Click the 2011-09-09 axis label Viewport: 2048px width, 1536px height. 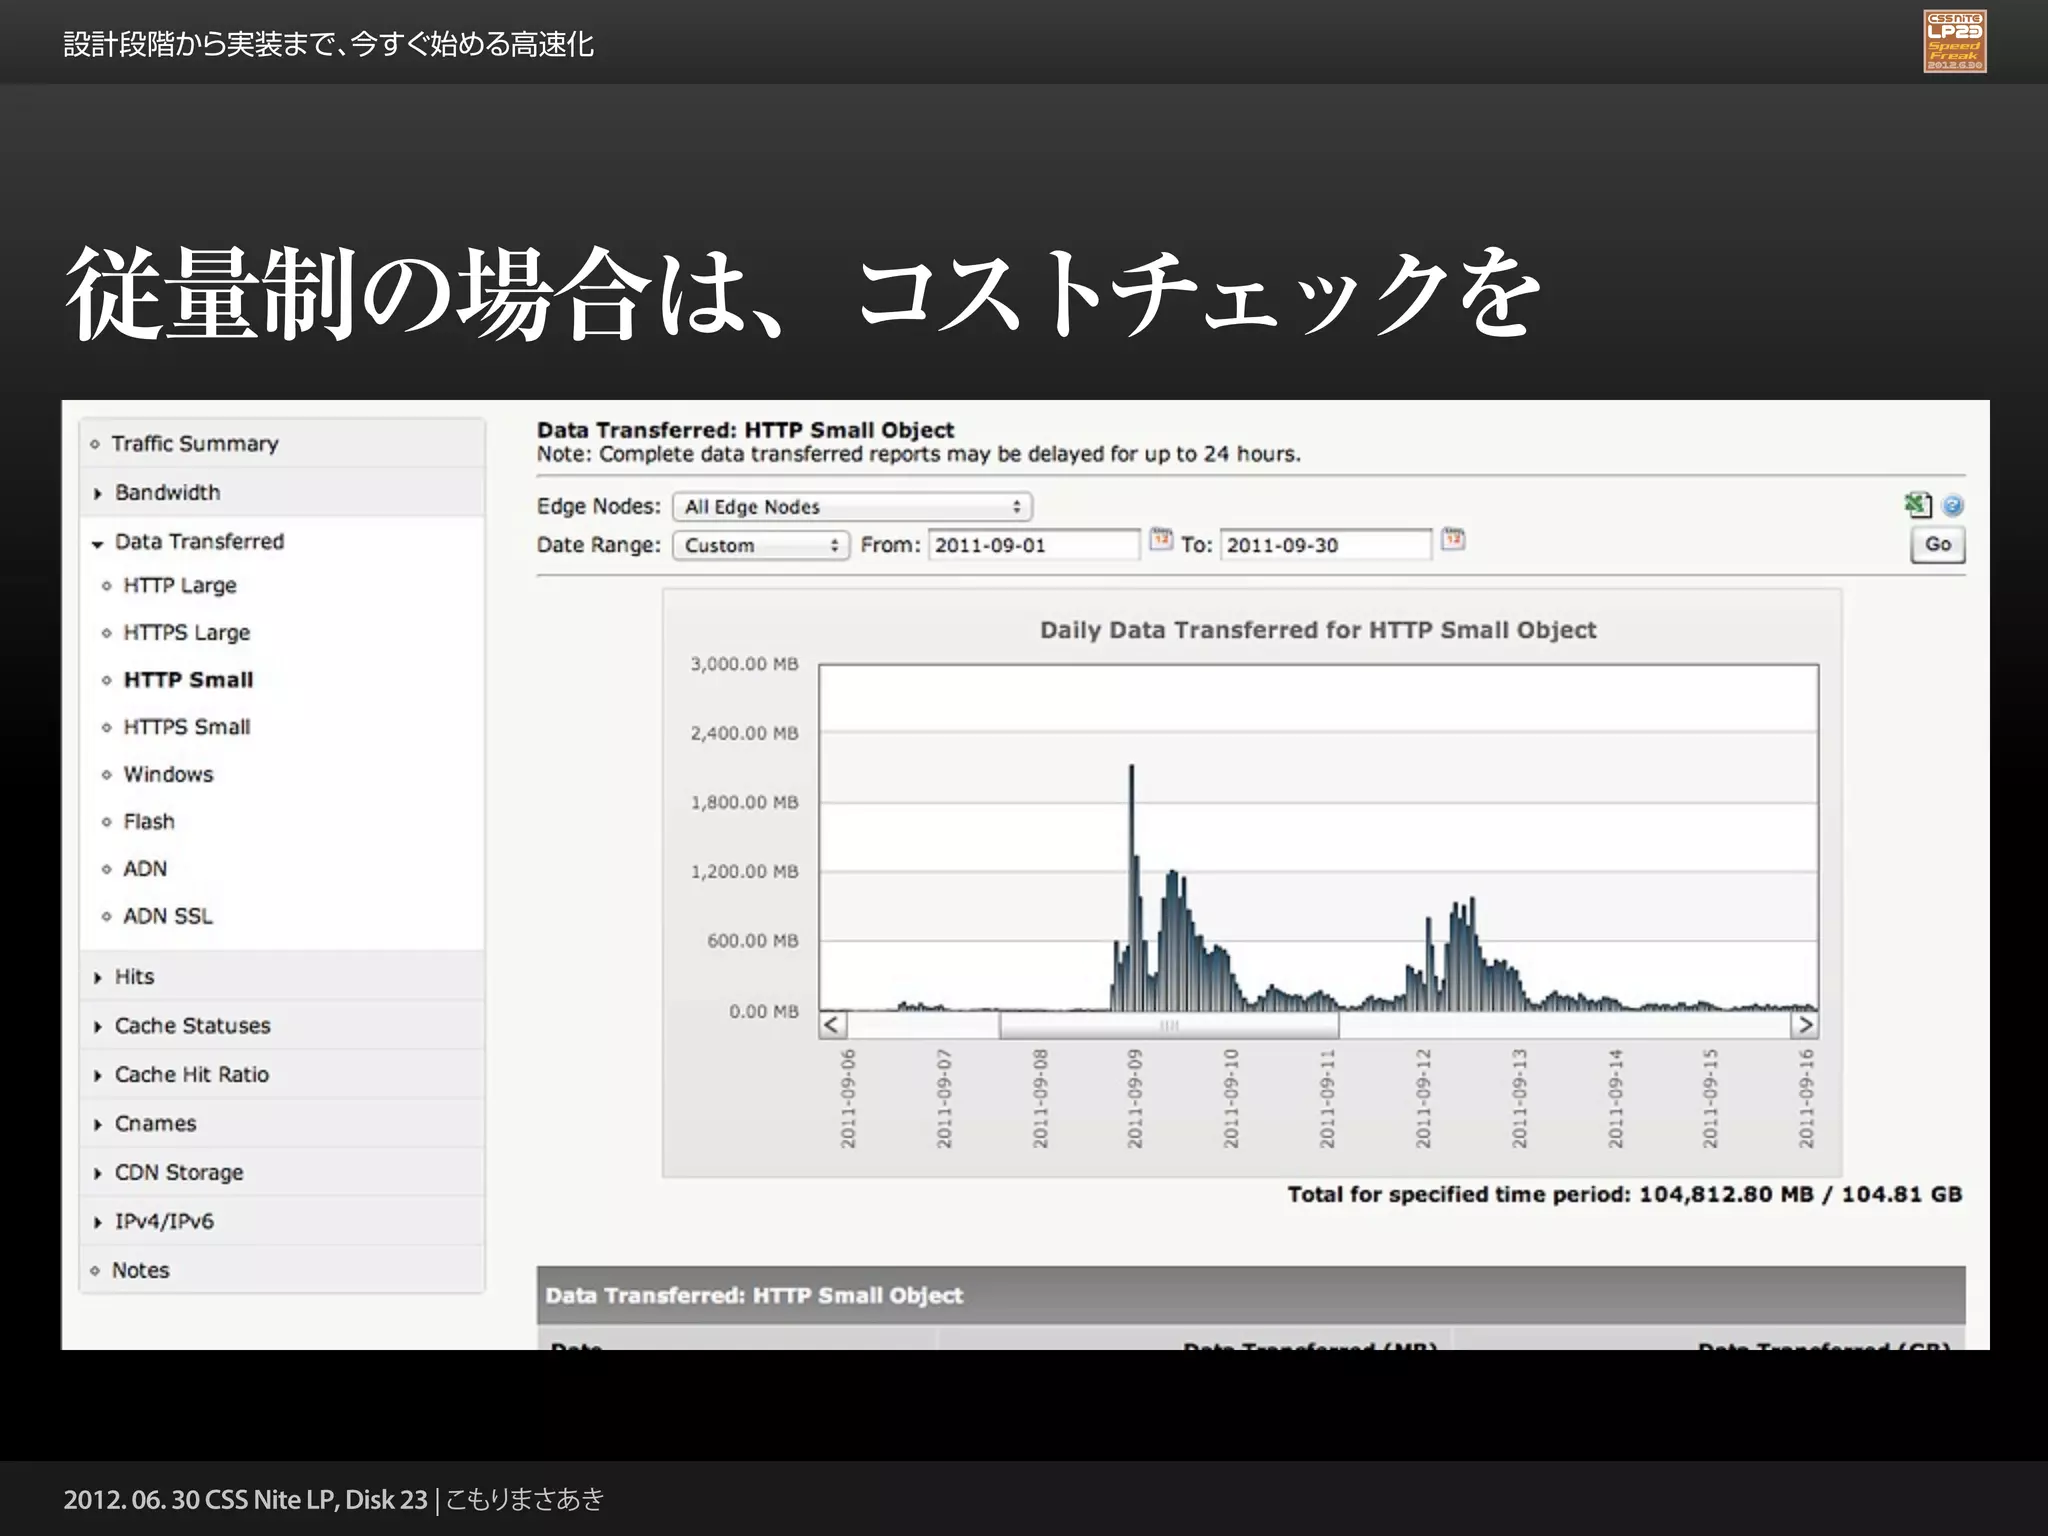point(1135,1098)
